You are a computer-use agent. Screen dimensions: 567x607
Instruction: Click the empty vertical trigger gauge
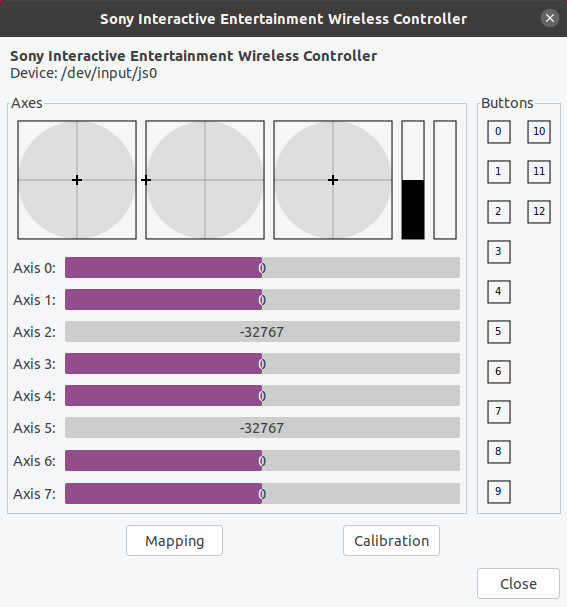[445, 180]
